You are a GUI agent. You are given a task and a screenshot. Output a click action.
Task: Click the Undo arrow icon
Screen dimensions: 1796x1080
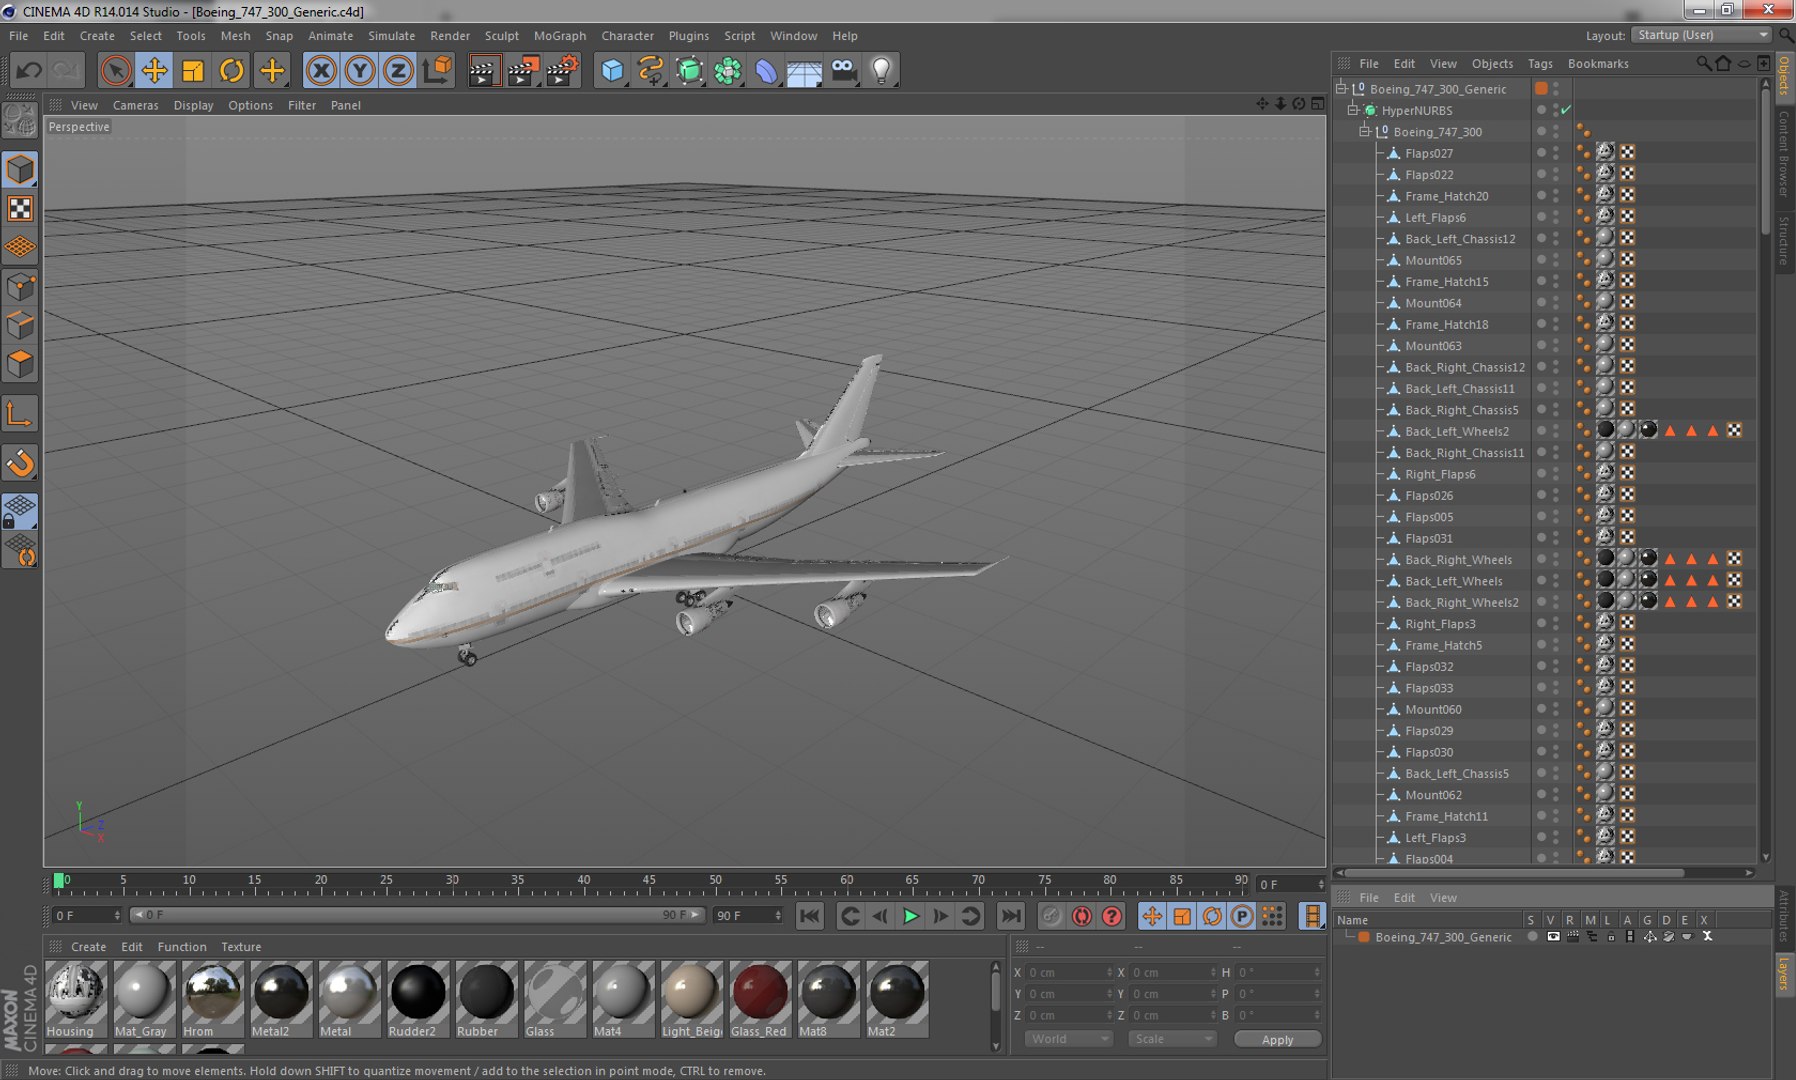tap(29, 70)
